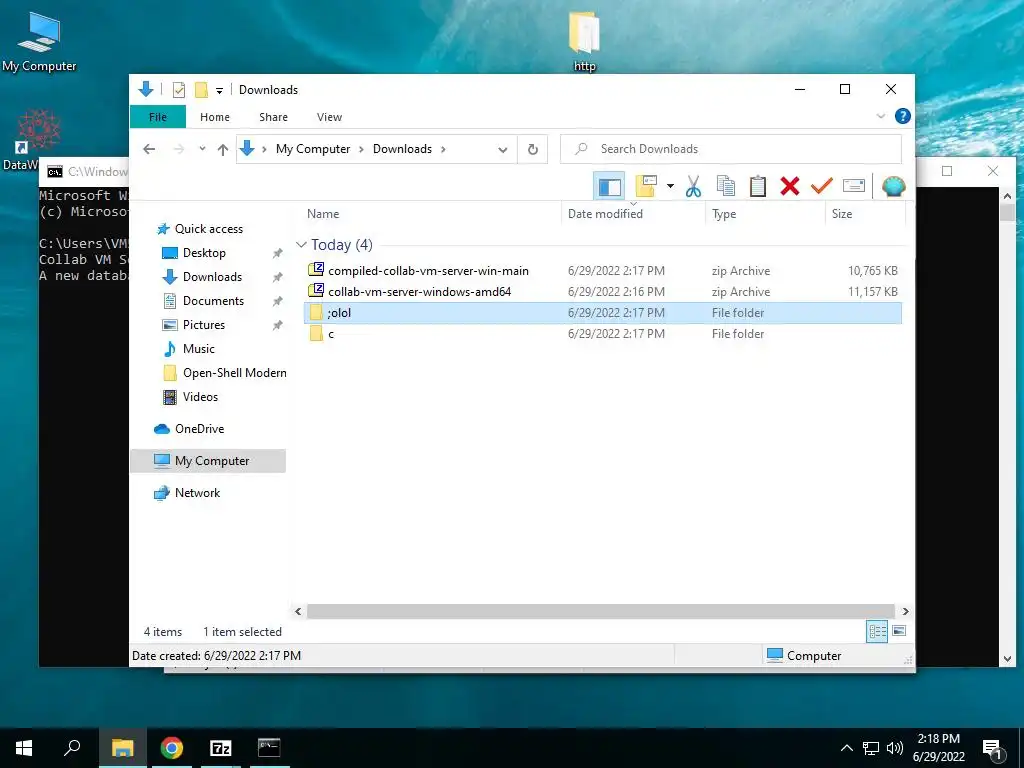Click the red X Delete toolbar icon
This screenshot has width=1024, height=768.
(790, 187)
